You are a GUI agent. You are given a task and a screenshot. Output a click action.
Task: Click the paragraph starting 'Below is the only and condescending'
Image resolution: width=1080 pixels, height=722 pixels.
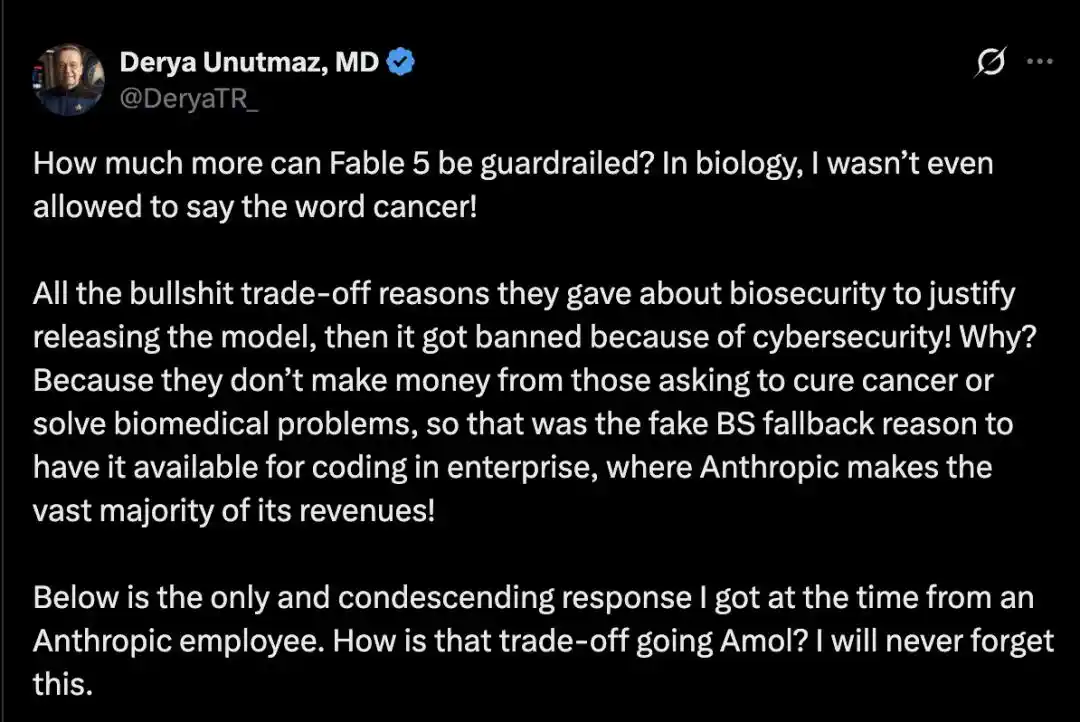click(x=543, y=641)
